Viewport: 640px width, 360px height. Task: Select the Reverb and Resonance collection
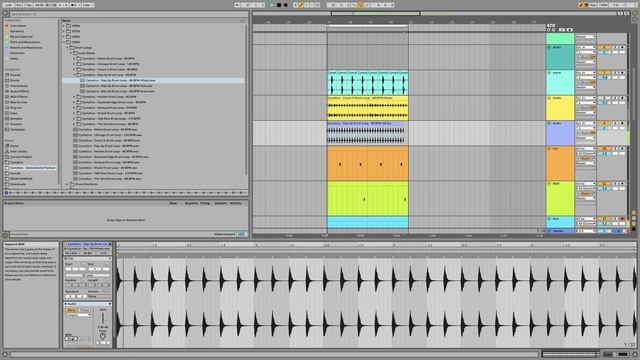[x=26, y=47]
